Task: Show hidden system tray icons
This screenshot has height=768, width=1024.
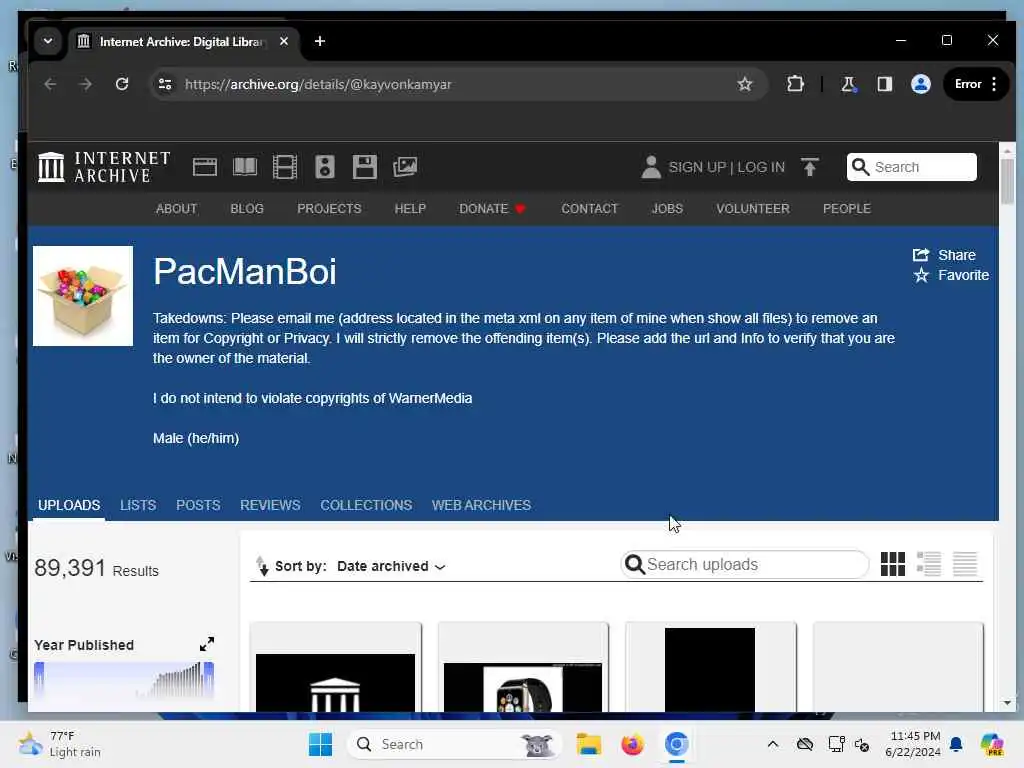Action: [x=773, y=744]
